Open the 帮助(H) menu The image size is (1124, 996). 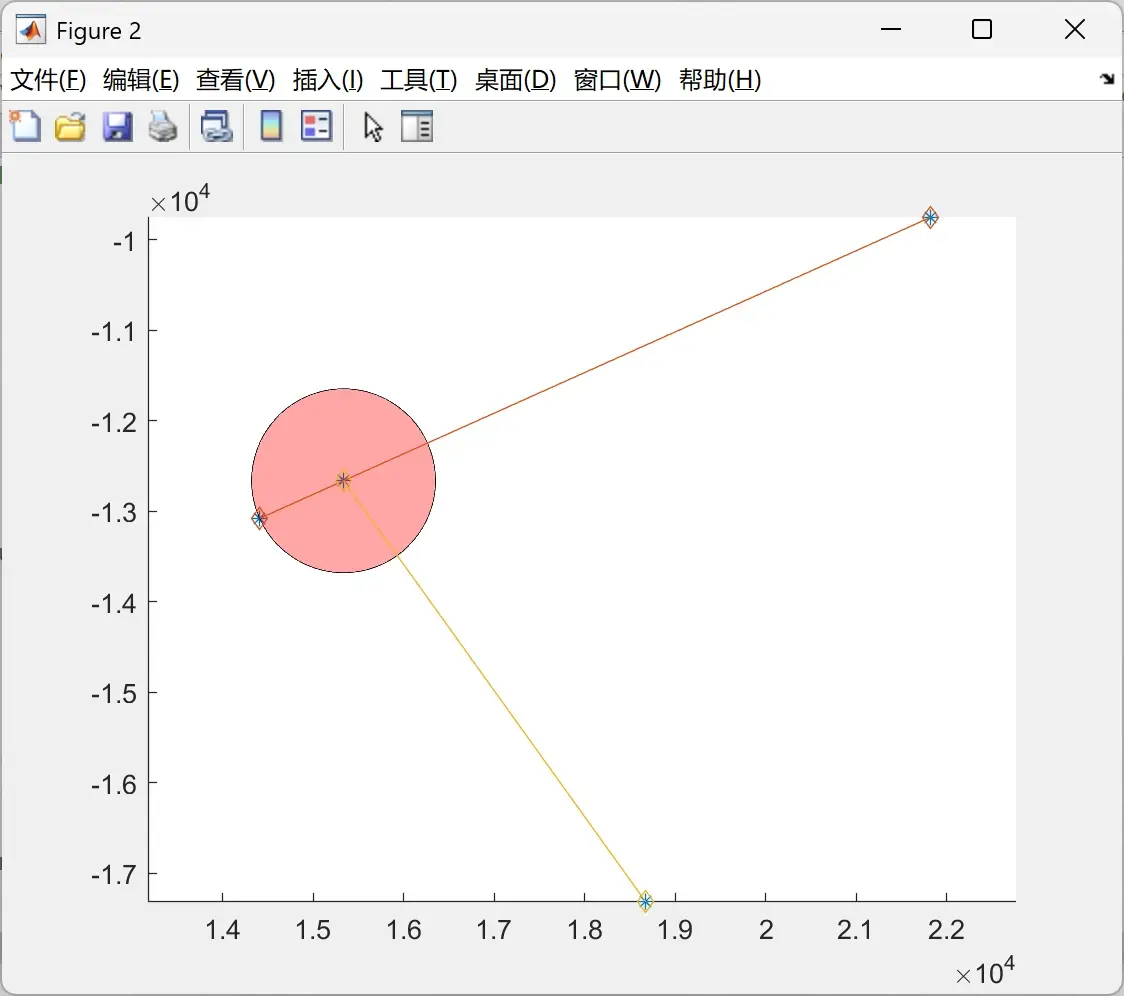click(x=720, y=80)
